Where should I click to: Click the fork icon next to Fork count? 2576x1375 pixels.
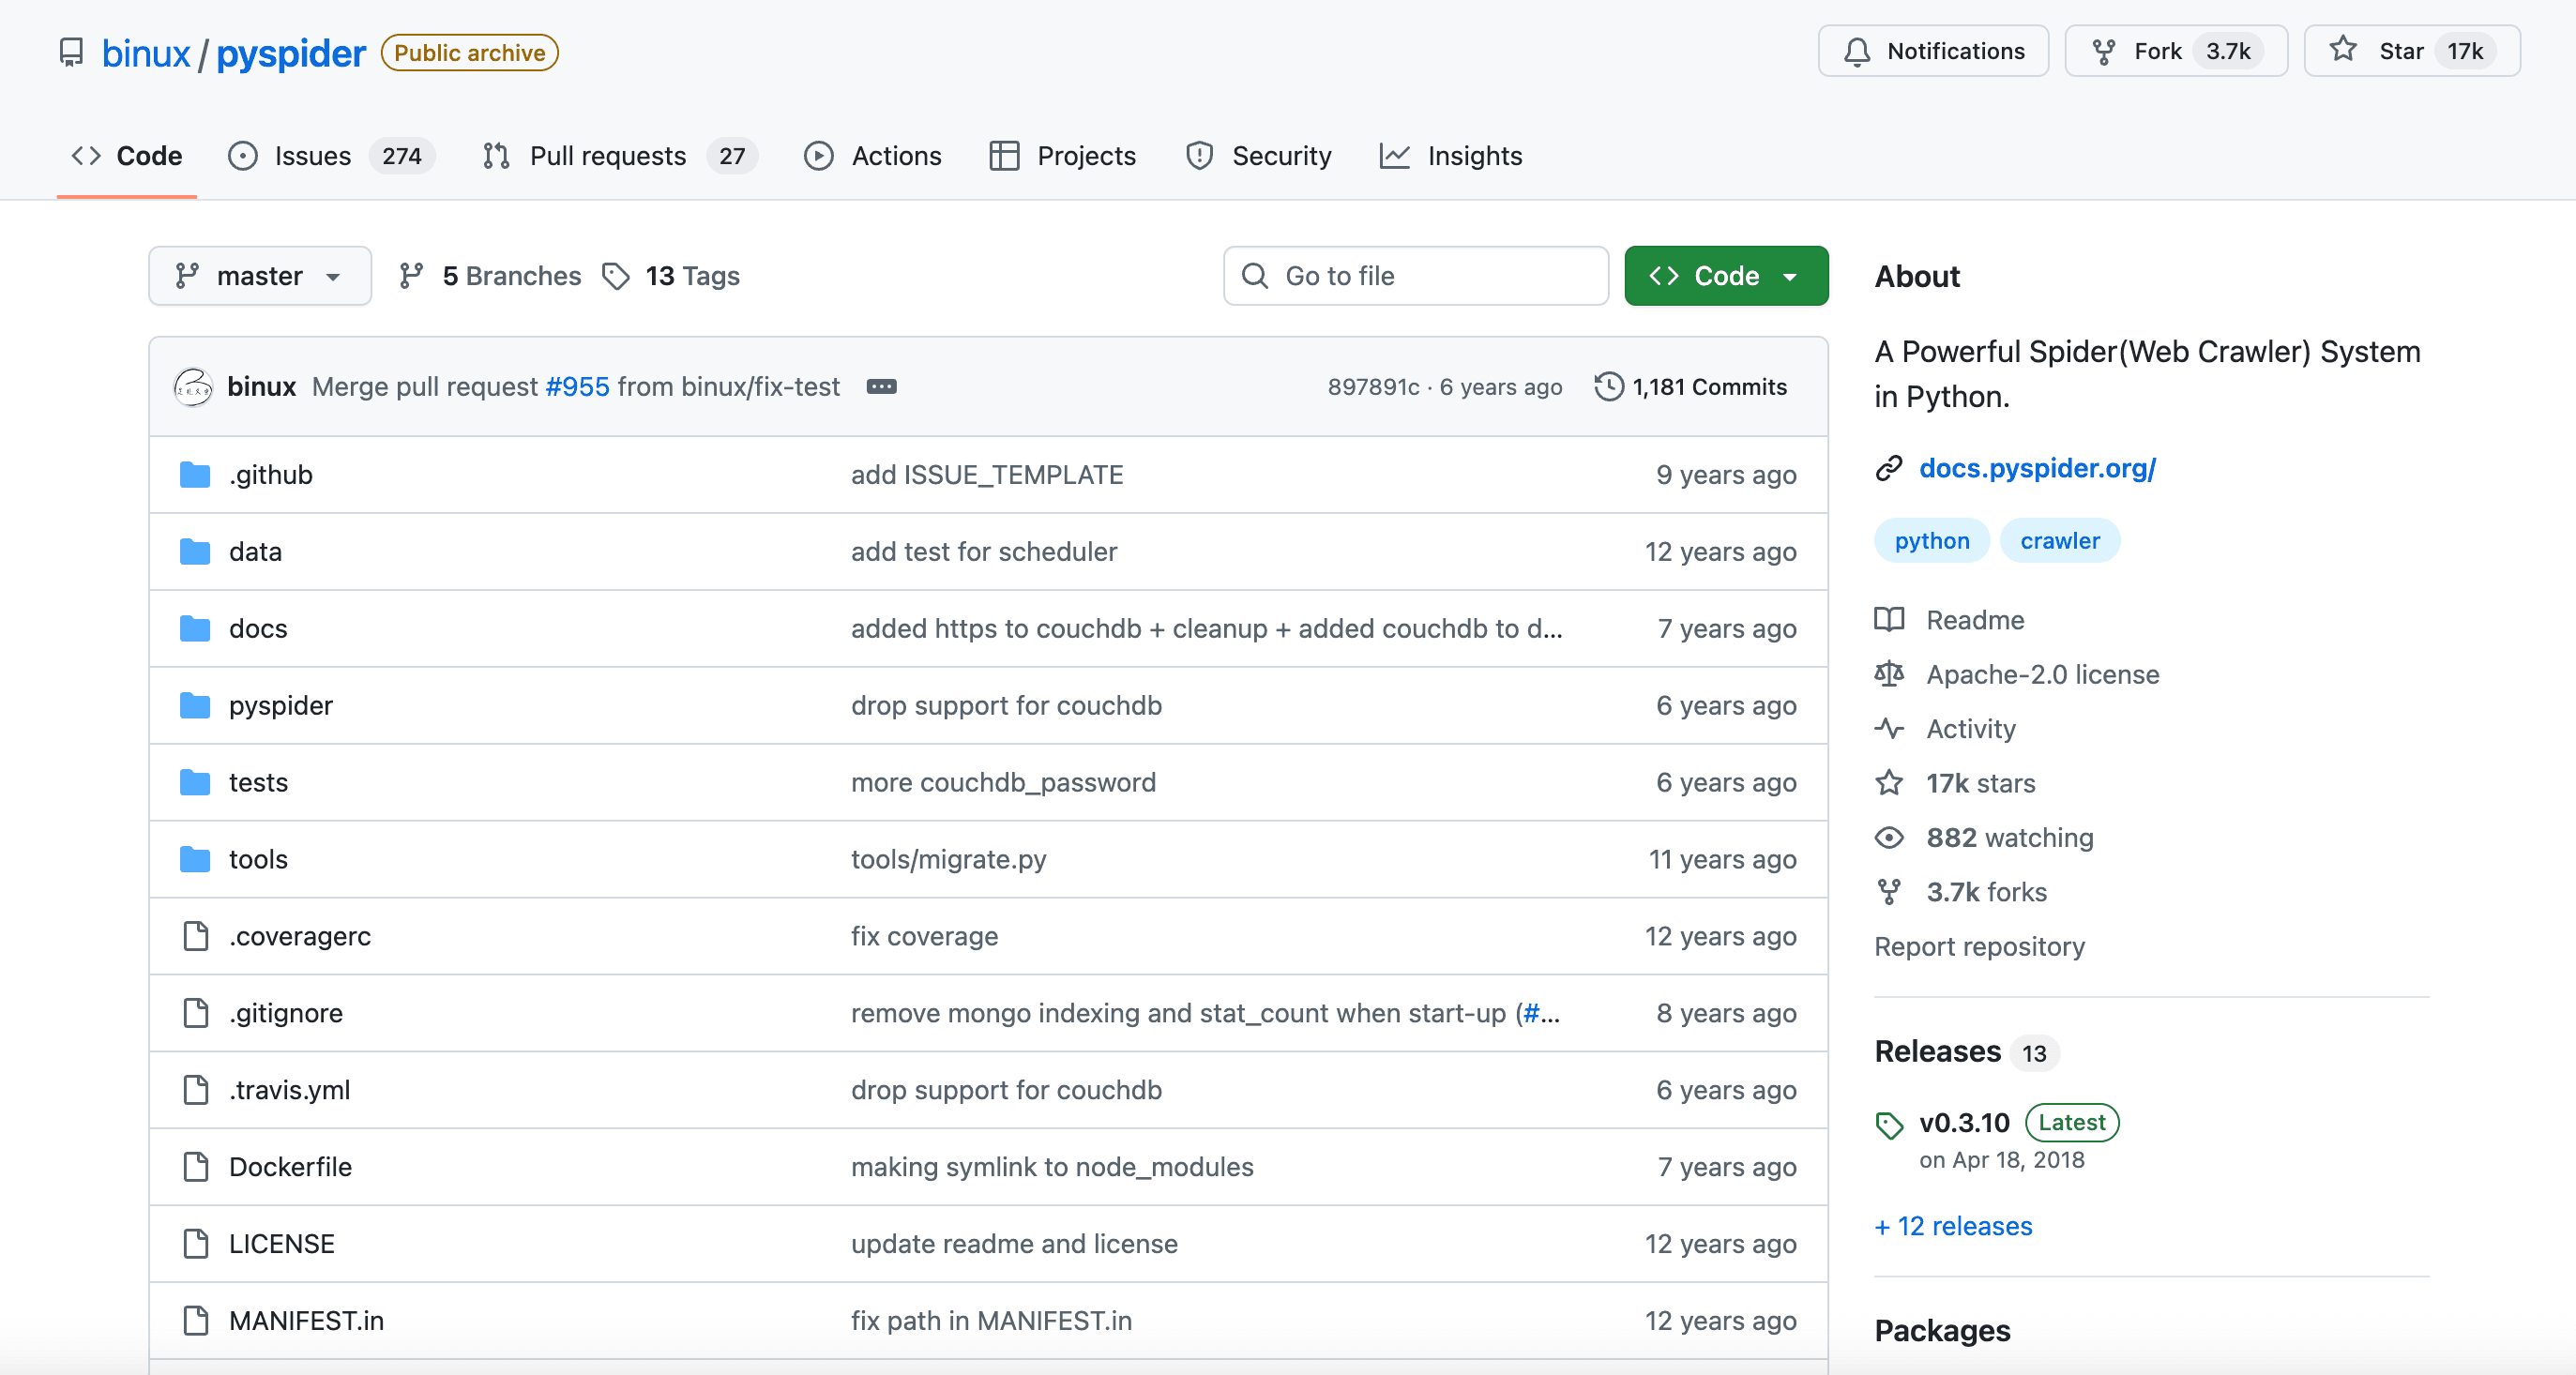tap(2105, 50)
